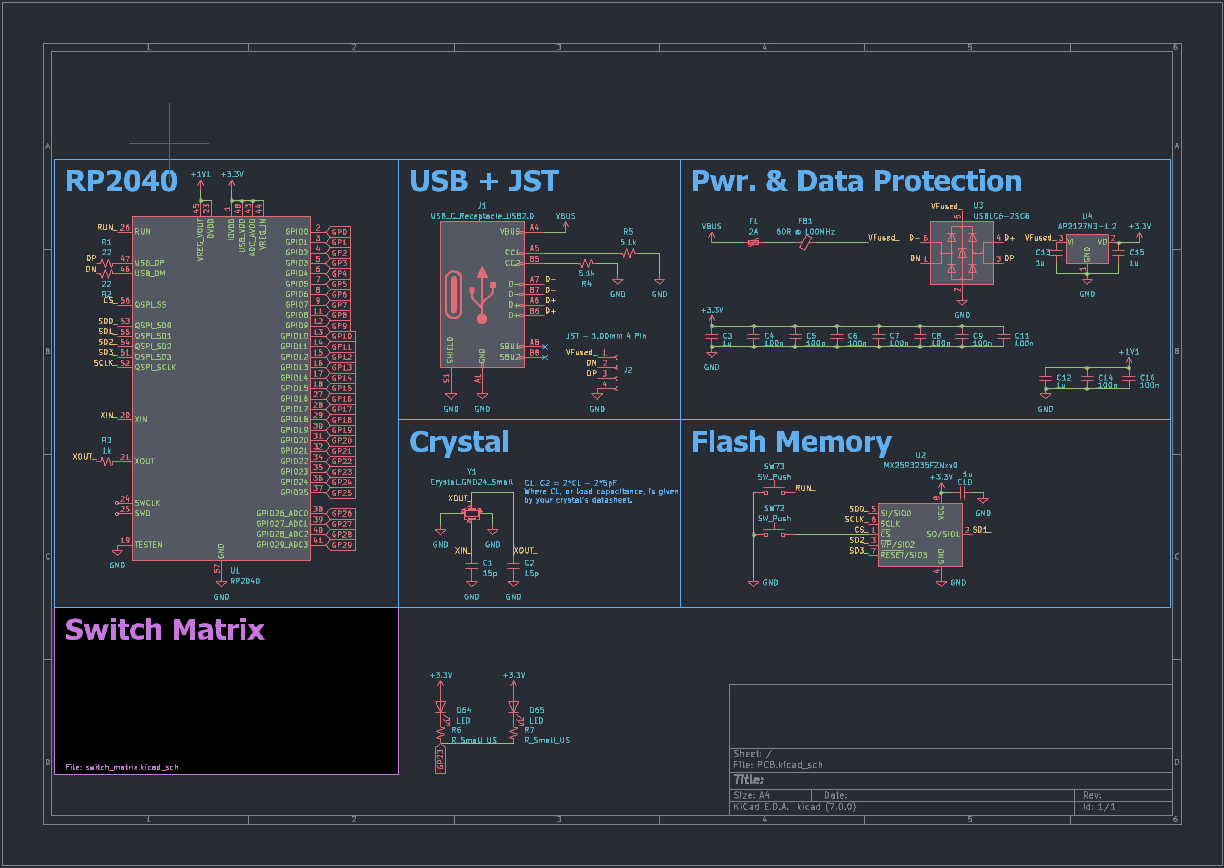Select resistor R7 below LED D65
The height and width of the screenshot is (868, 1224).
pyautogui.click(x=513, y=733)
